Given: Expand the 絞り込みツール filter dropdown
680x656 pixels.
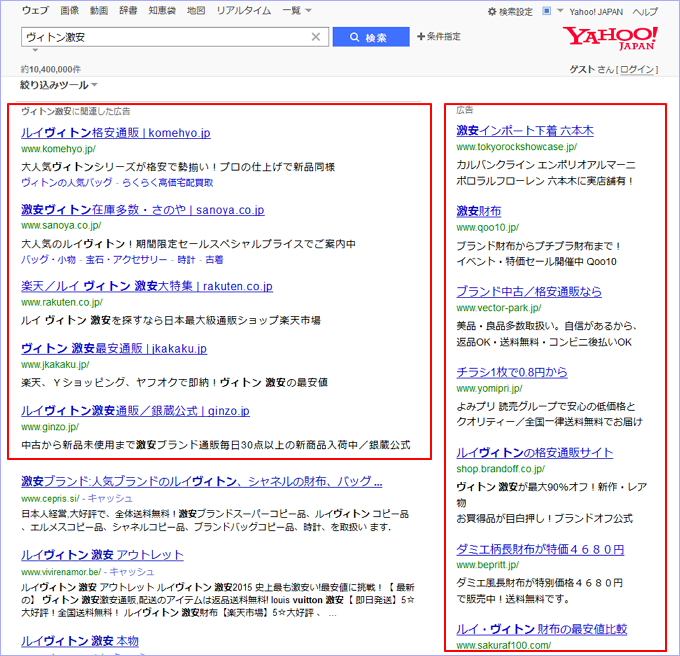Looking at the screenshot, I should 59,85.
